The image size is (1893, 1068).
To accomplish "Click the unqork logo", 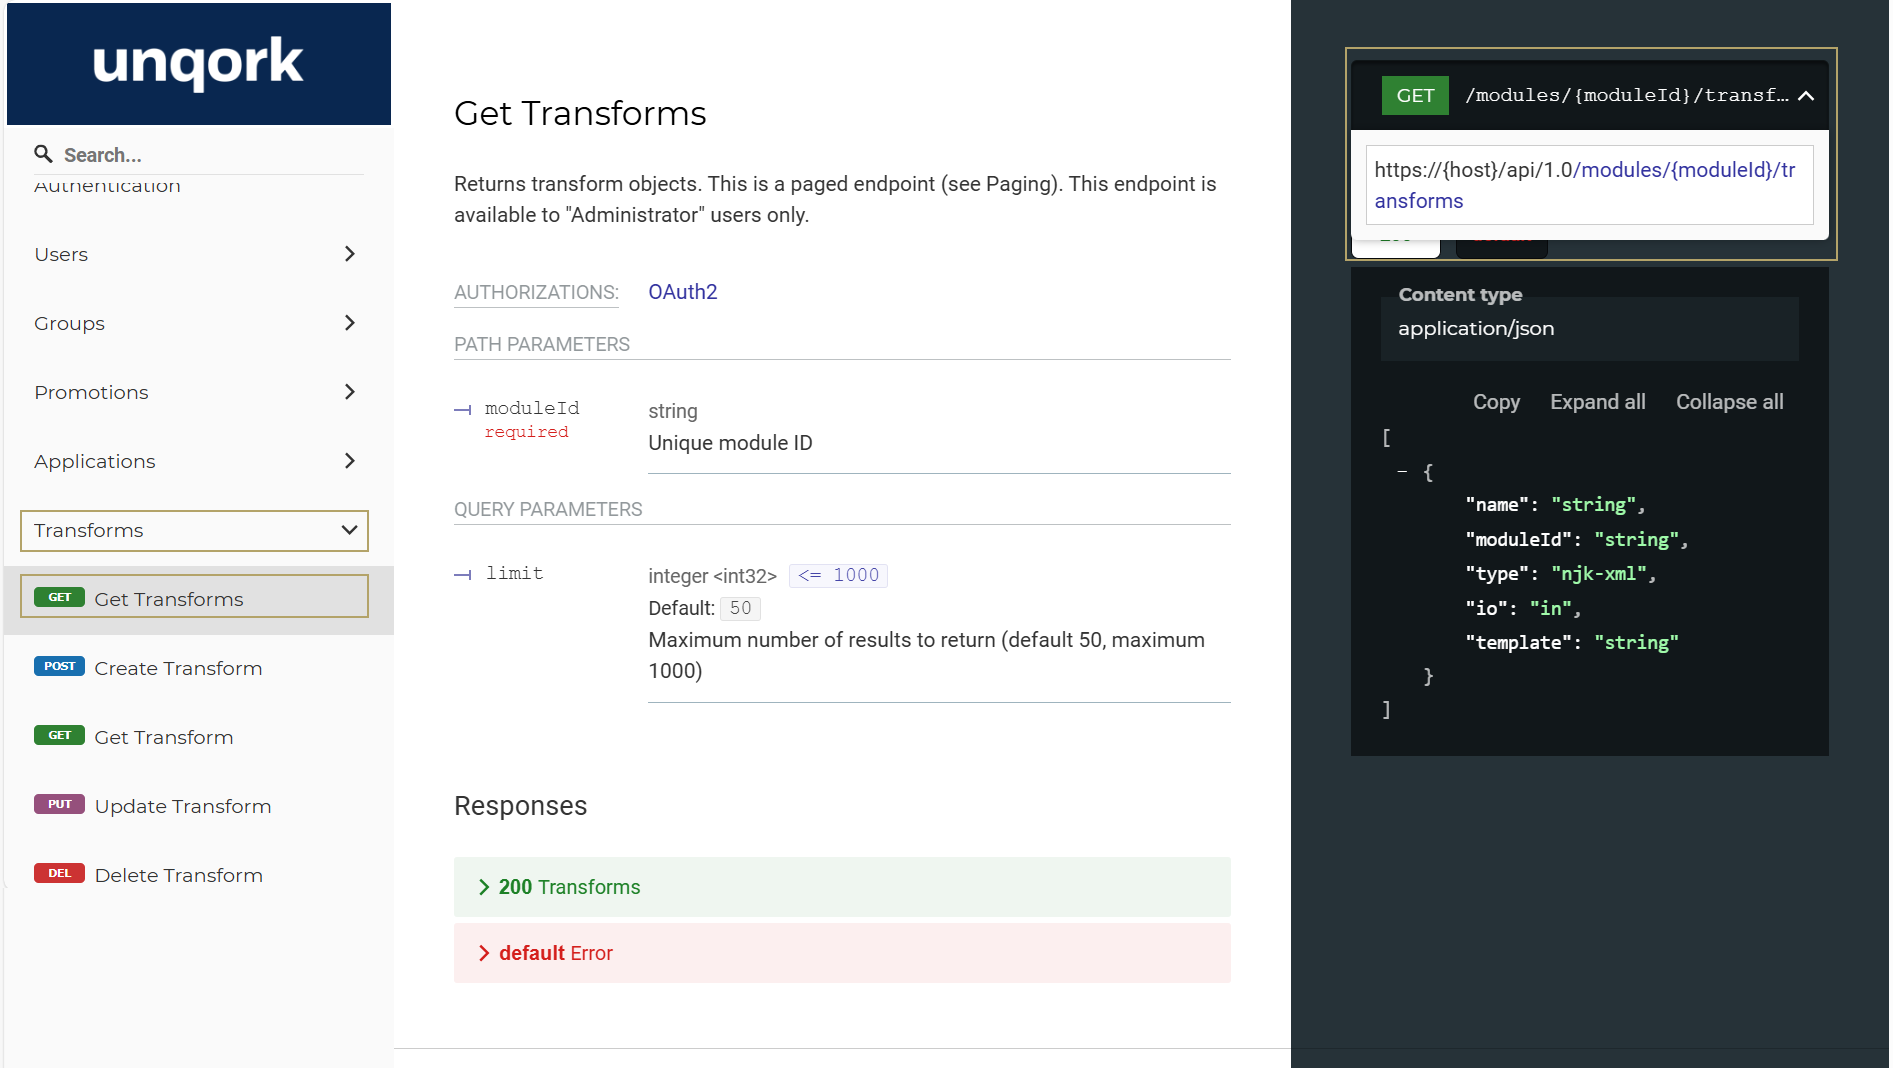I will 198,63.
